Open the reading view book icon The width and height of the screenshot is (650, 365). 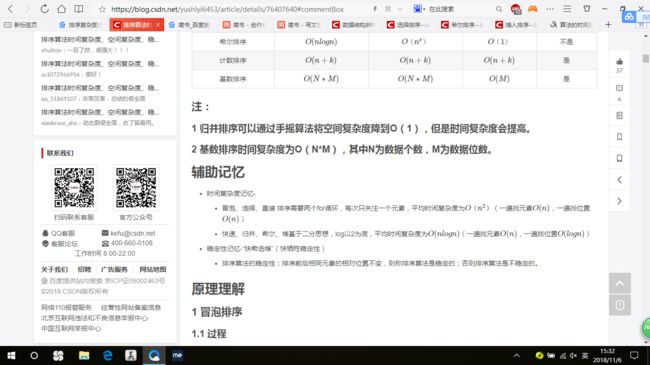(x=78, y=9)
